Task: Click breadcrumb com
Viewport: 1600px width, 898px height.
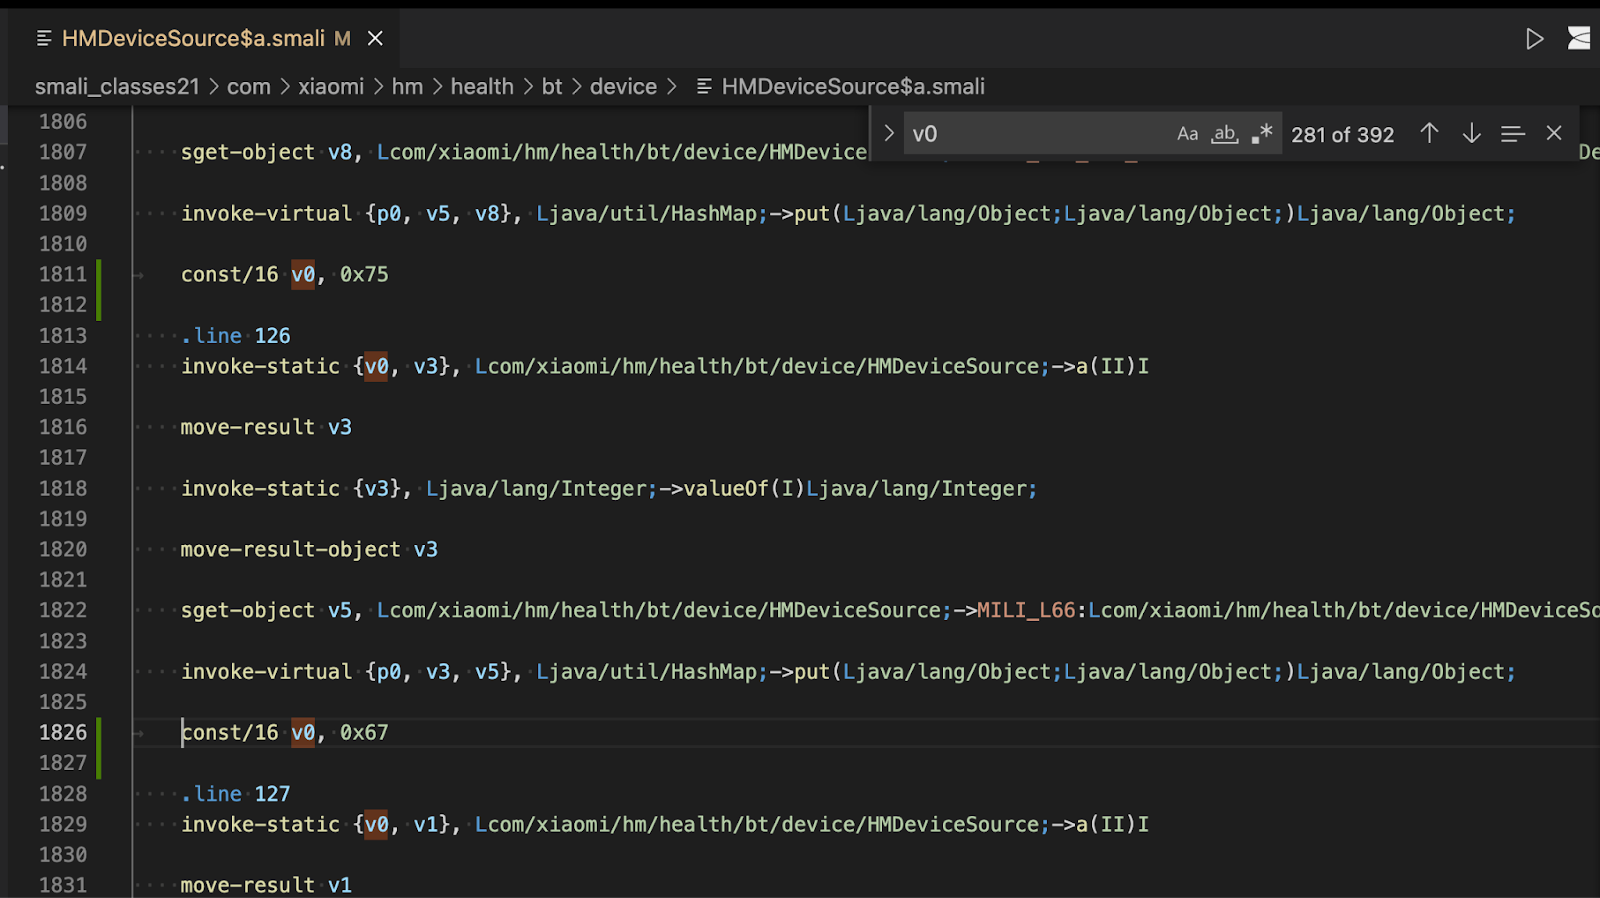Action: click(x=249, y=87)
